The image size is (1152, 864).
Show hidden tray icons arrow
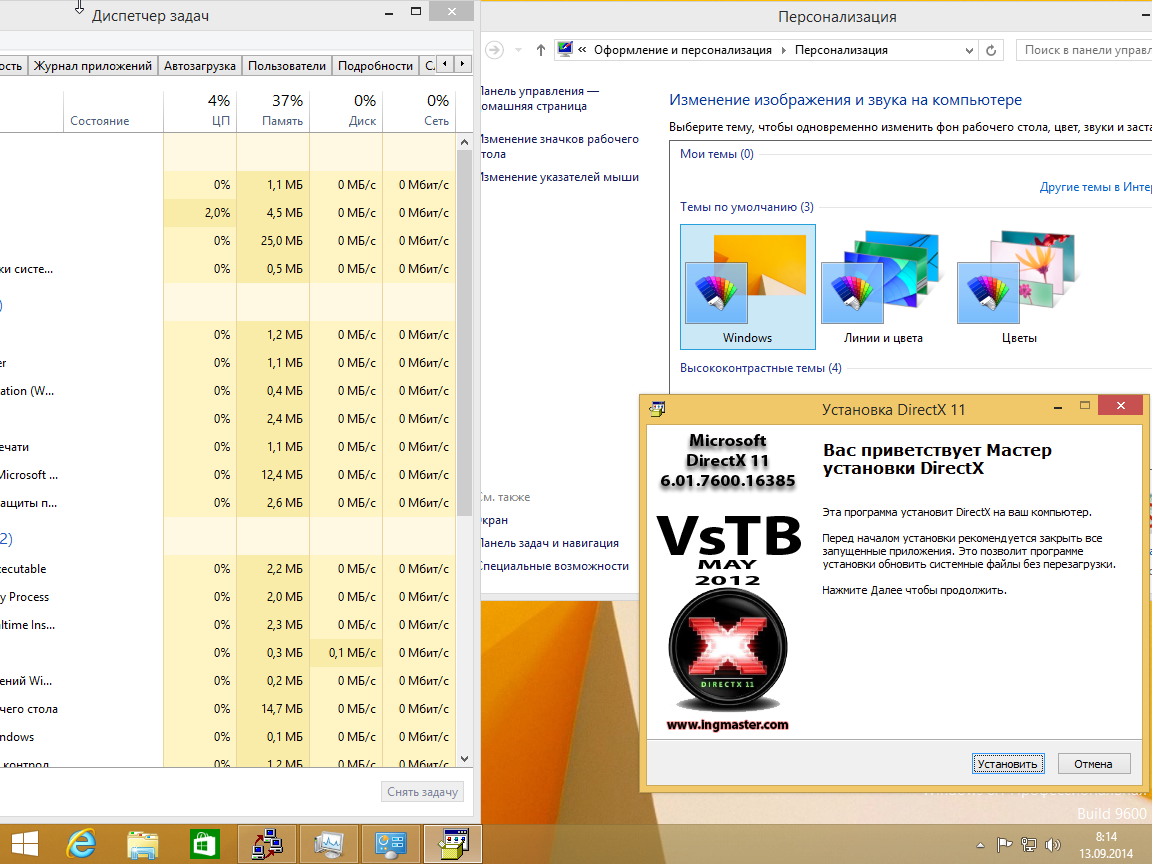(x=980, y=846)
